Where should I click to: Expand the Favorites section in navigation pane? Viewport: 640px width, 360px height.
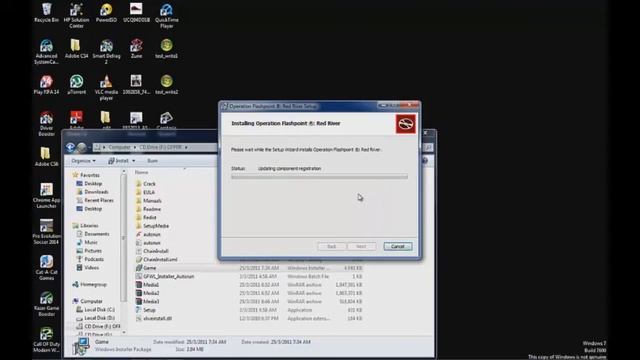(86, 175)
